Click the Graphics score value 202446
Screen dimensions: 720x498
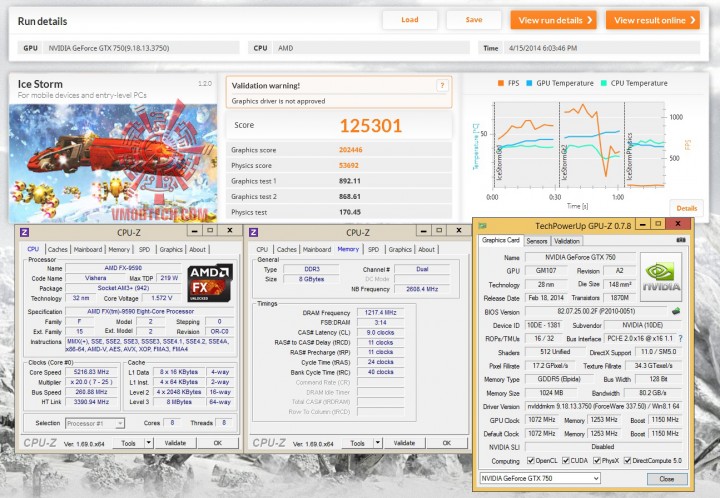(x=351, y=150)
